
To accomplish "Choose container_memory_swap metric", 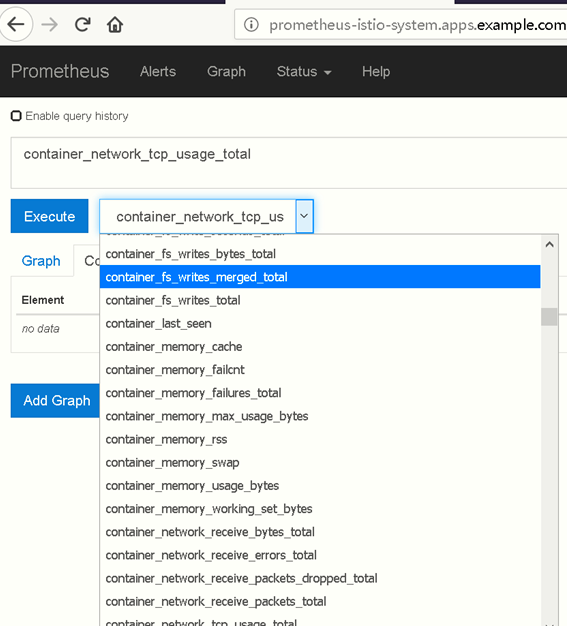I will [x=320, y=462].
